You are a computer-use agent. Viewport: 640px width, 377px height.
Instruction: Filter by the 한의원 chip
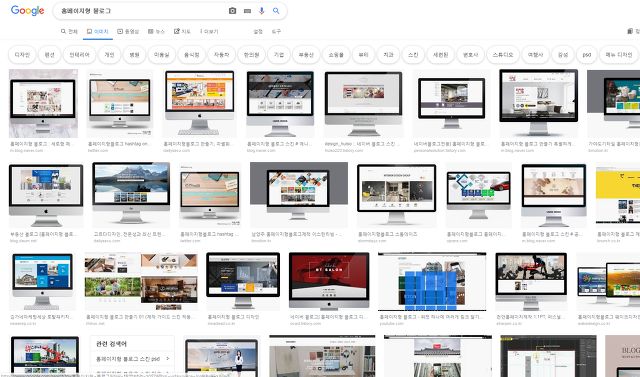[251, 55]
